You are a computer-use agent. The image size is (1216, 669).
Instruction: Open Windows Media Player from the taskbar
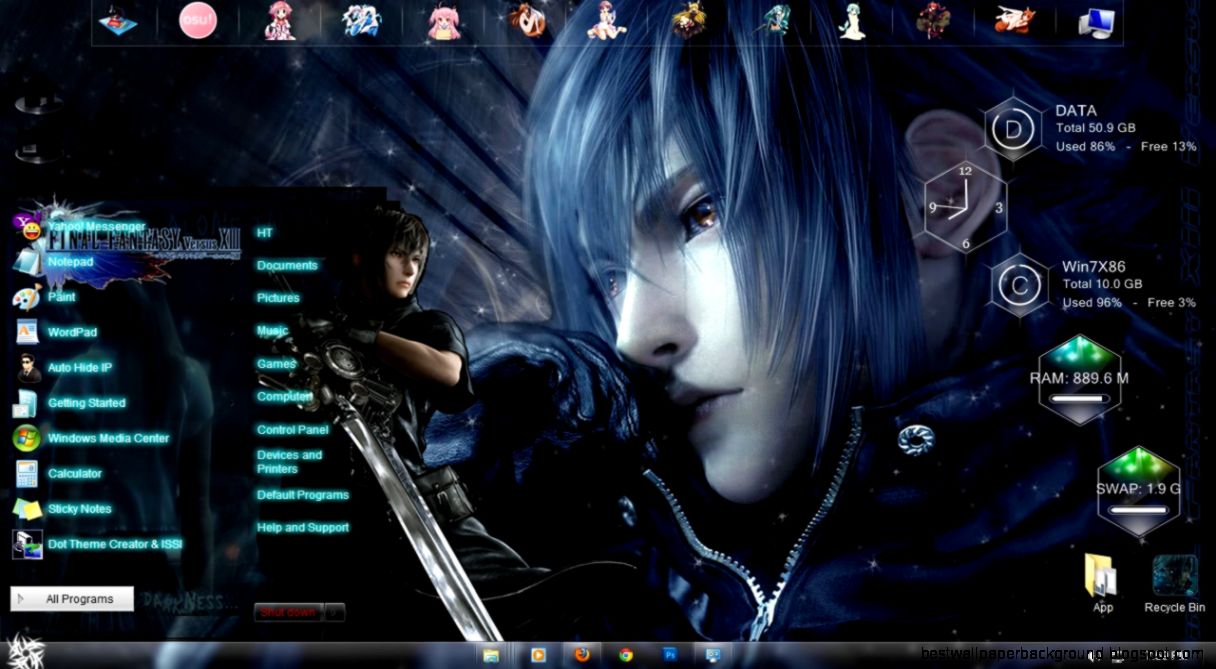click(537, 655)
